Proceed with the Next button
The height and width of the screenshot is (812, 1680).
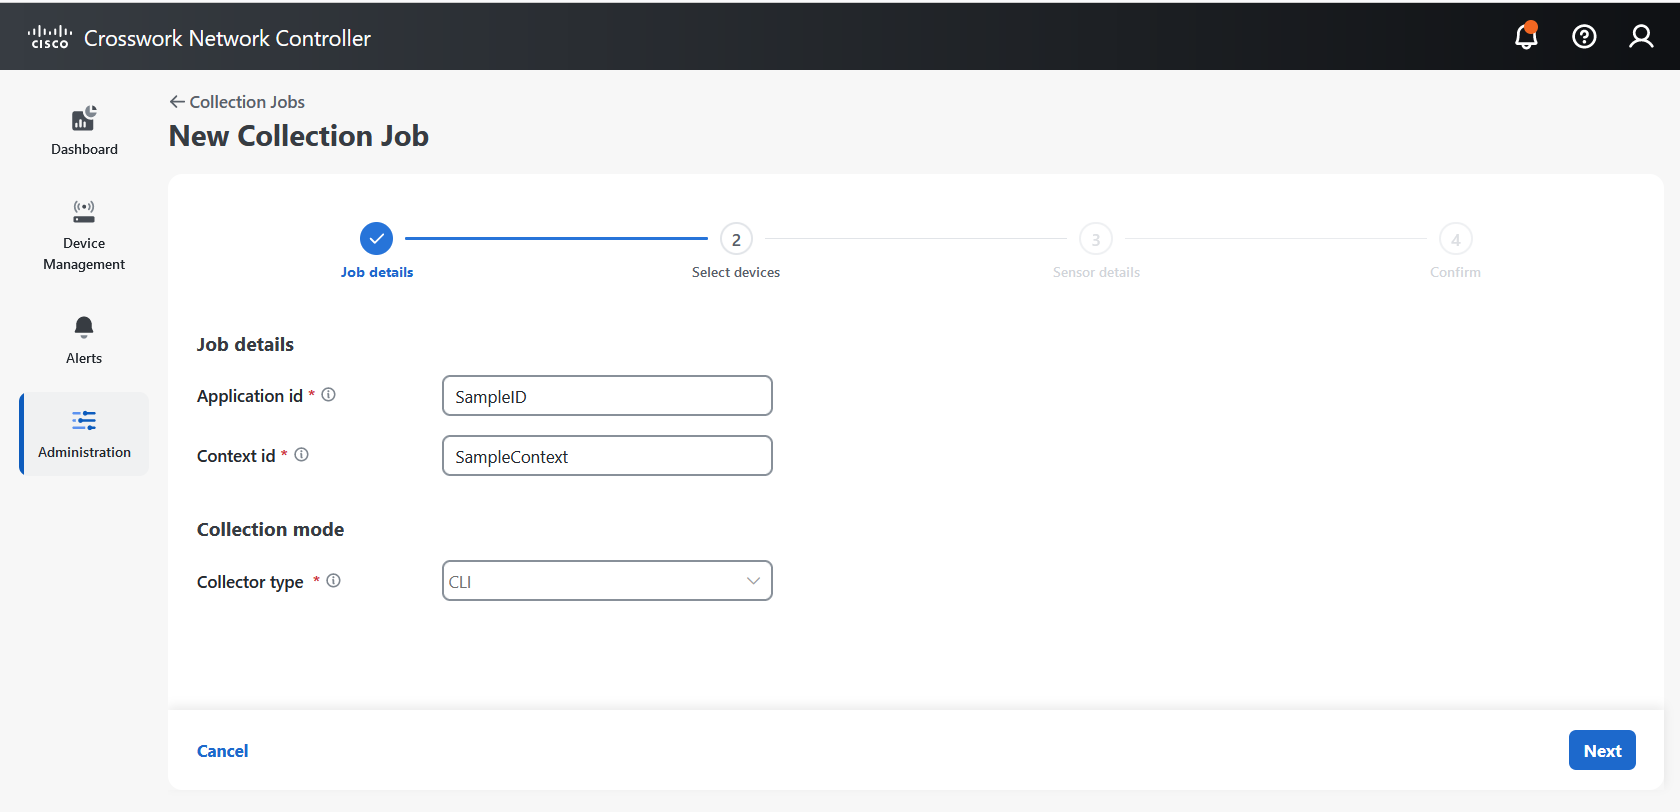tap(1602, 750)
